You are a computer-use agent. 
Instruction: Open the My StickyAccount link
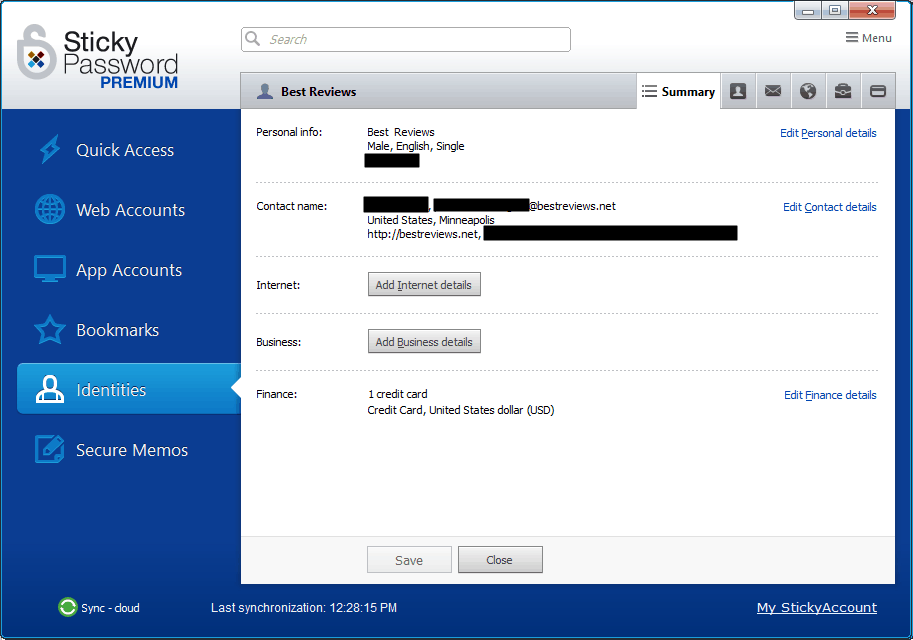816,607
